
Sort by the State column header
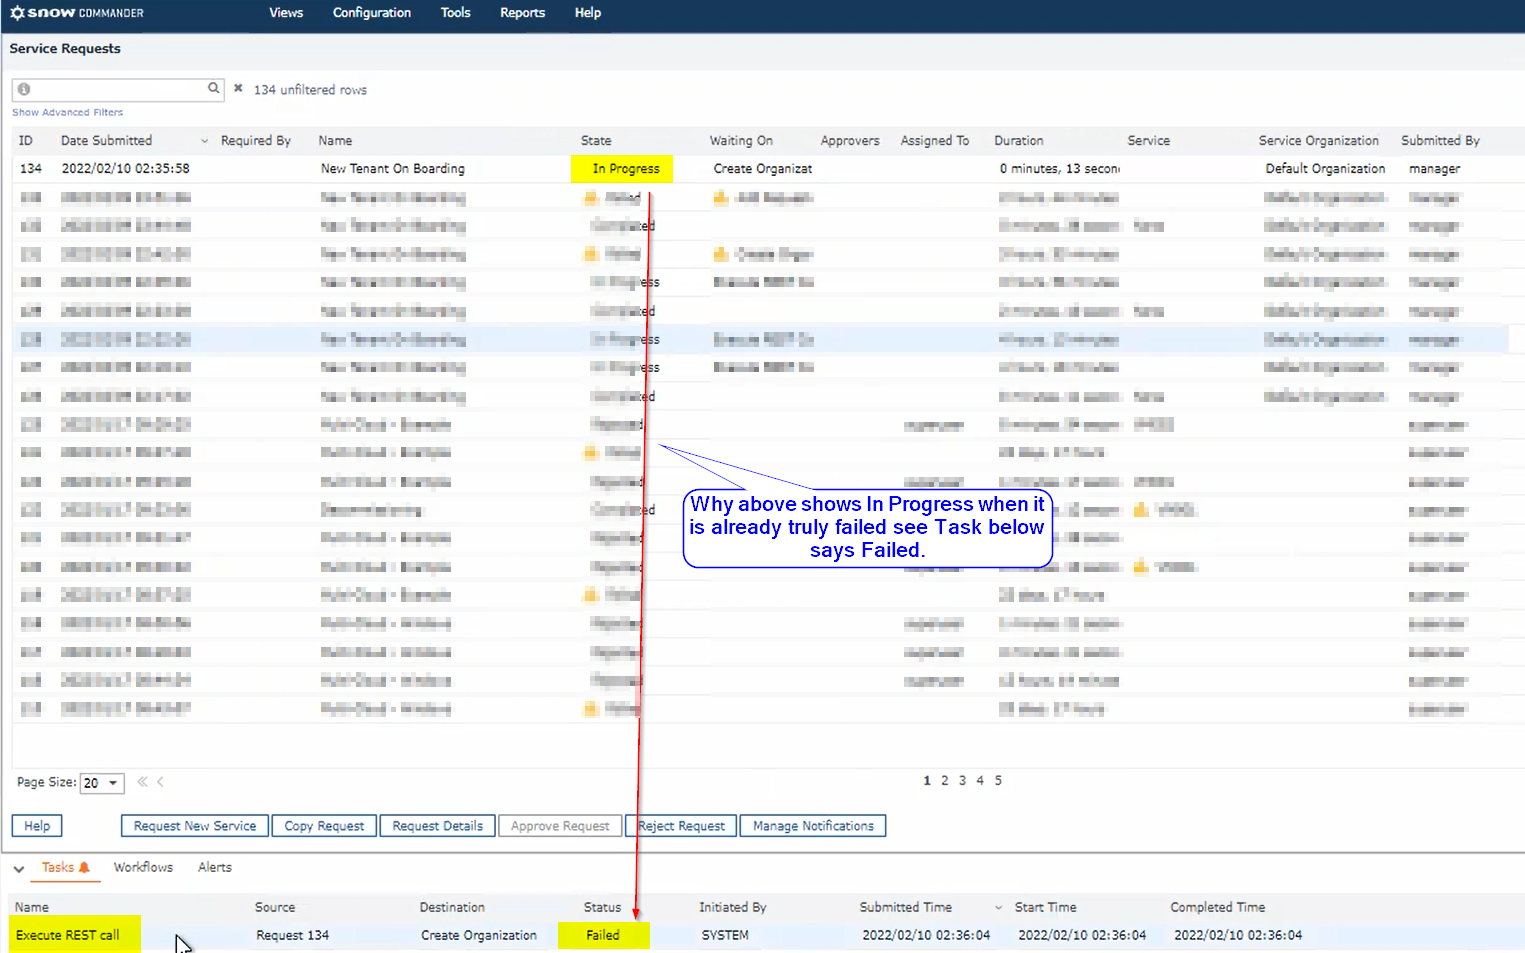[596, 141]
